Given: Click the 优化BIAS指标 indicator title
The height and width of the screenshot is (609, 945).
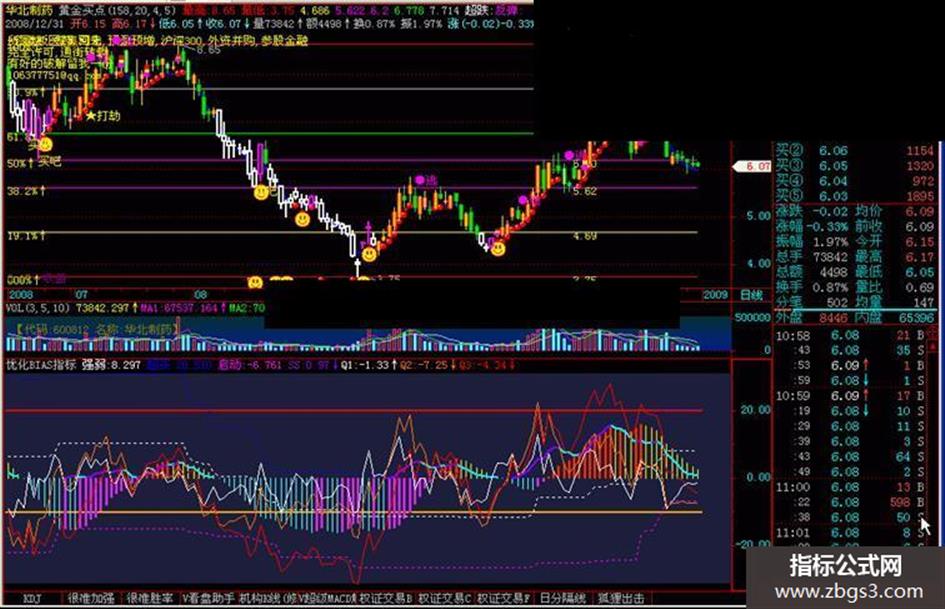Looking at the screenshot, I should [41, 364].
